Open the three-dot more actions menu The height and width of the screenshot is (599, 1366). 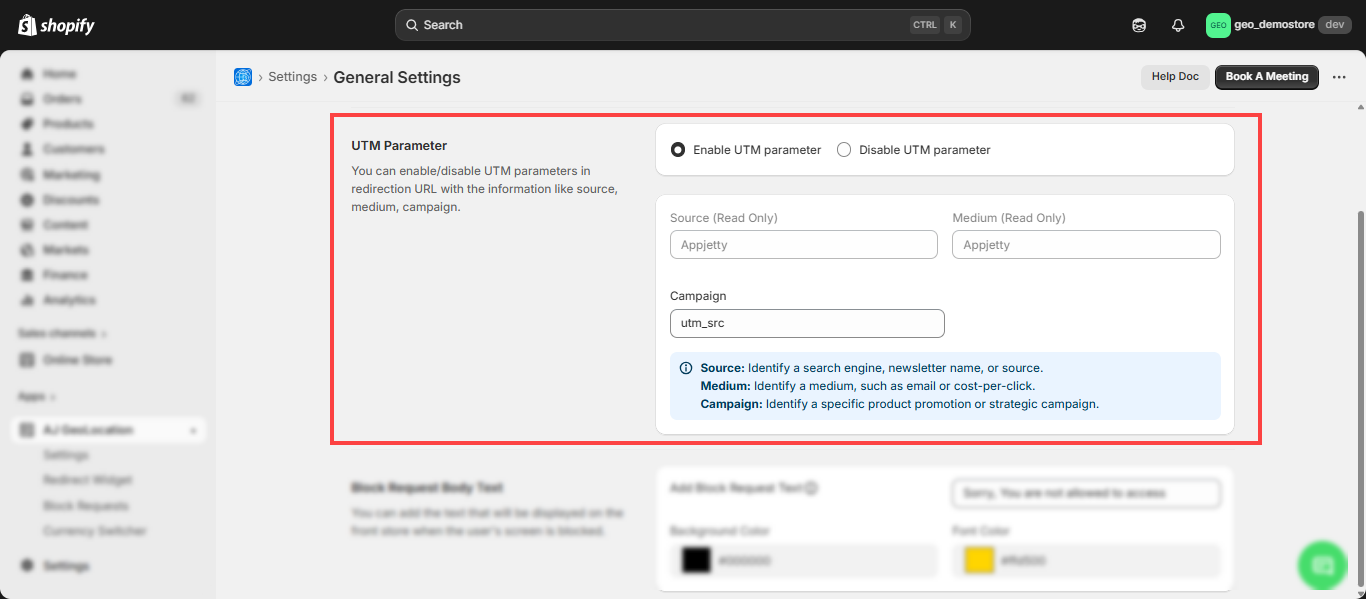[x=1339, y=77]
